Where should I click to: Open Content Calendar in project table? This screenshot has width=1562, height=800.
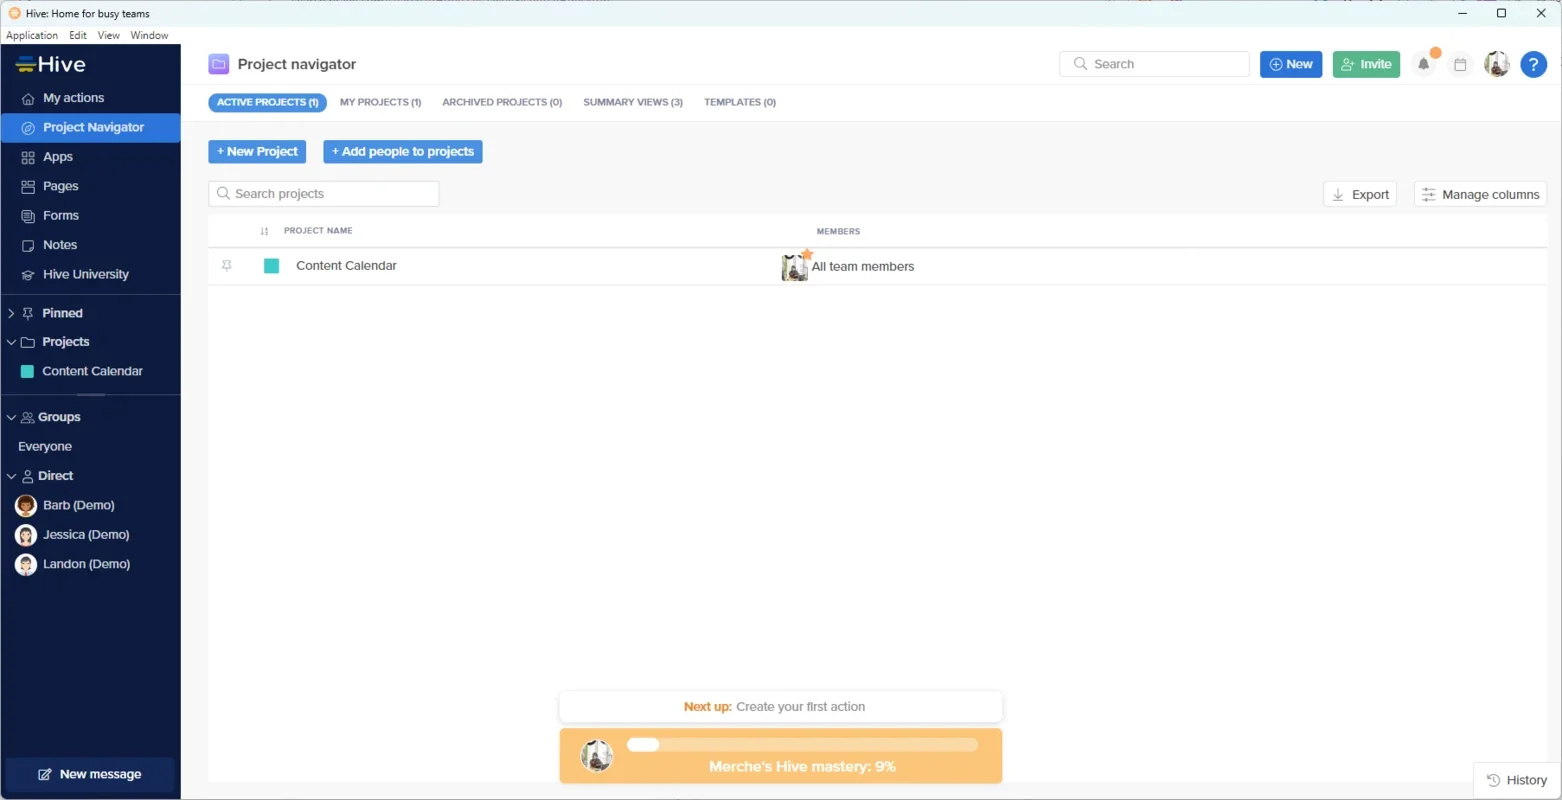[346, 266]
